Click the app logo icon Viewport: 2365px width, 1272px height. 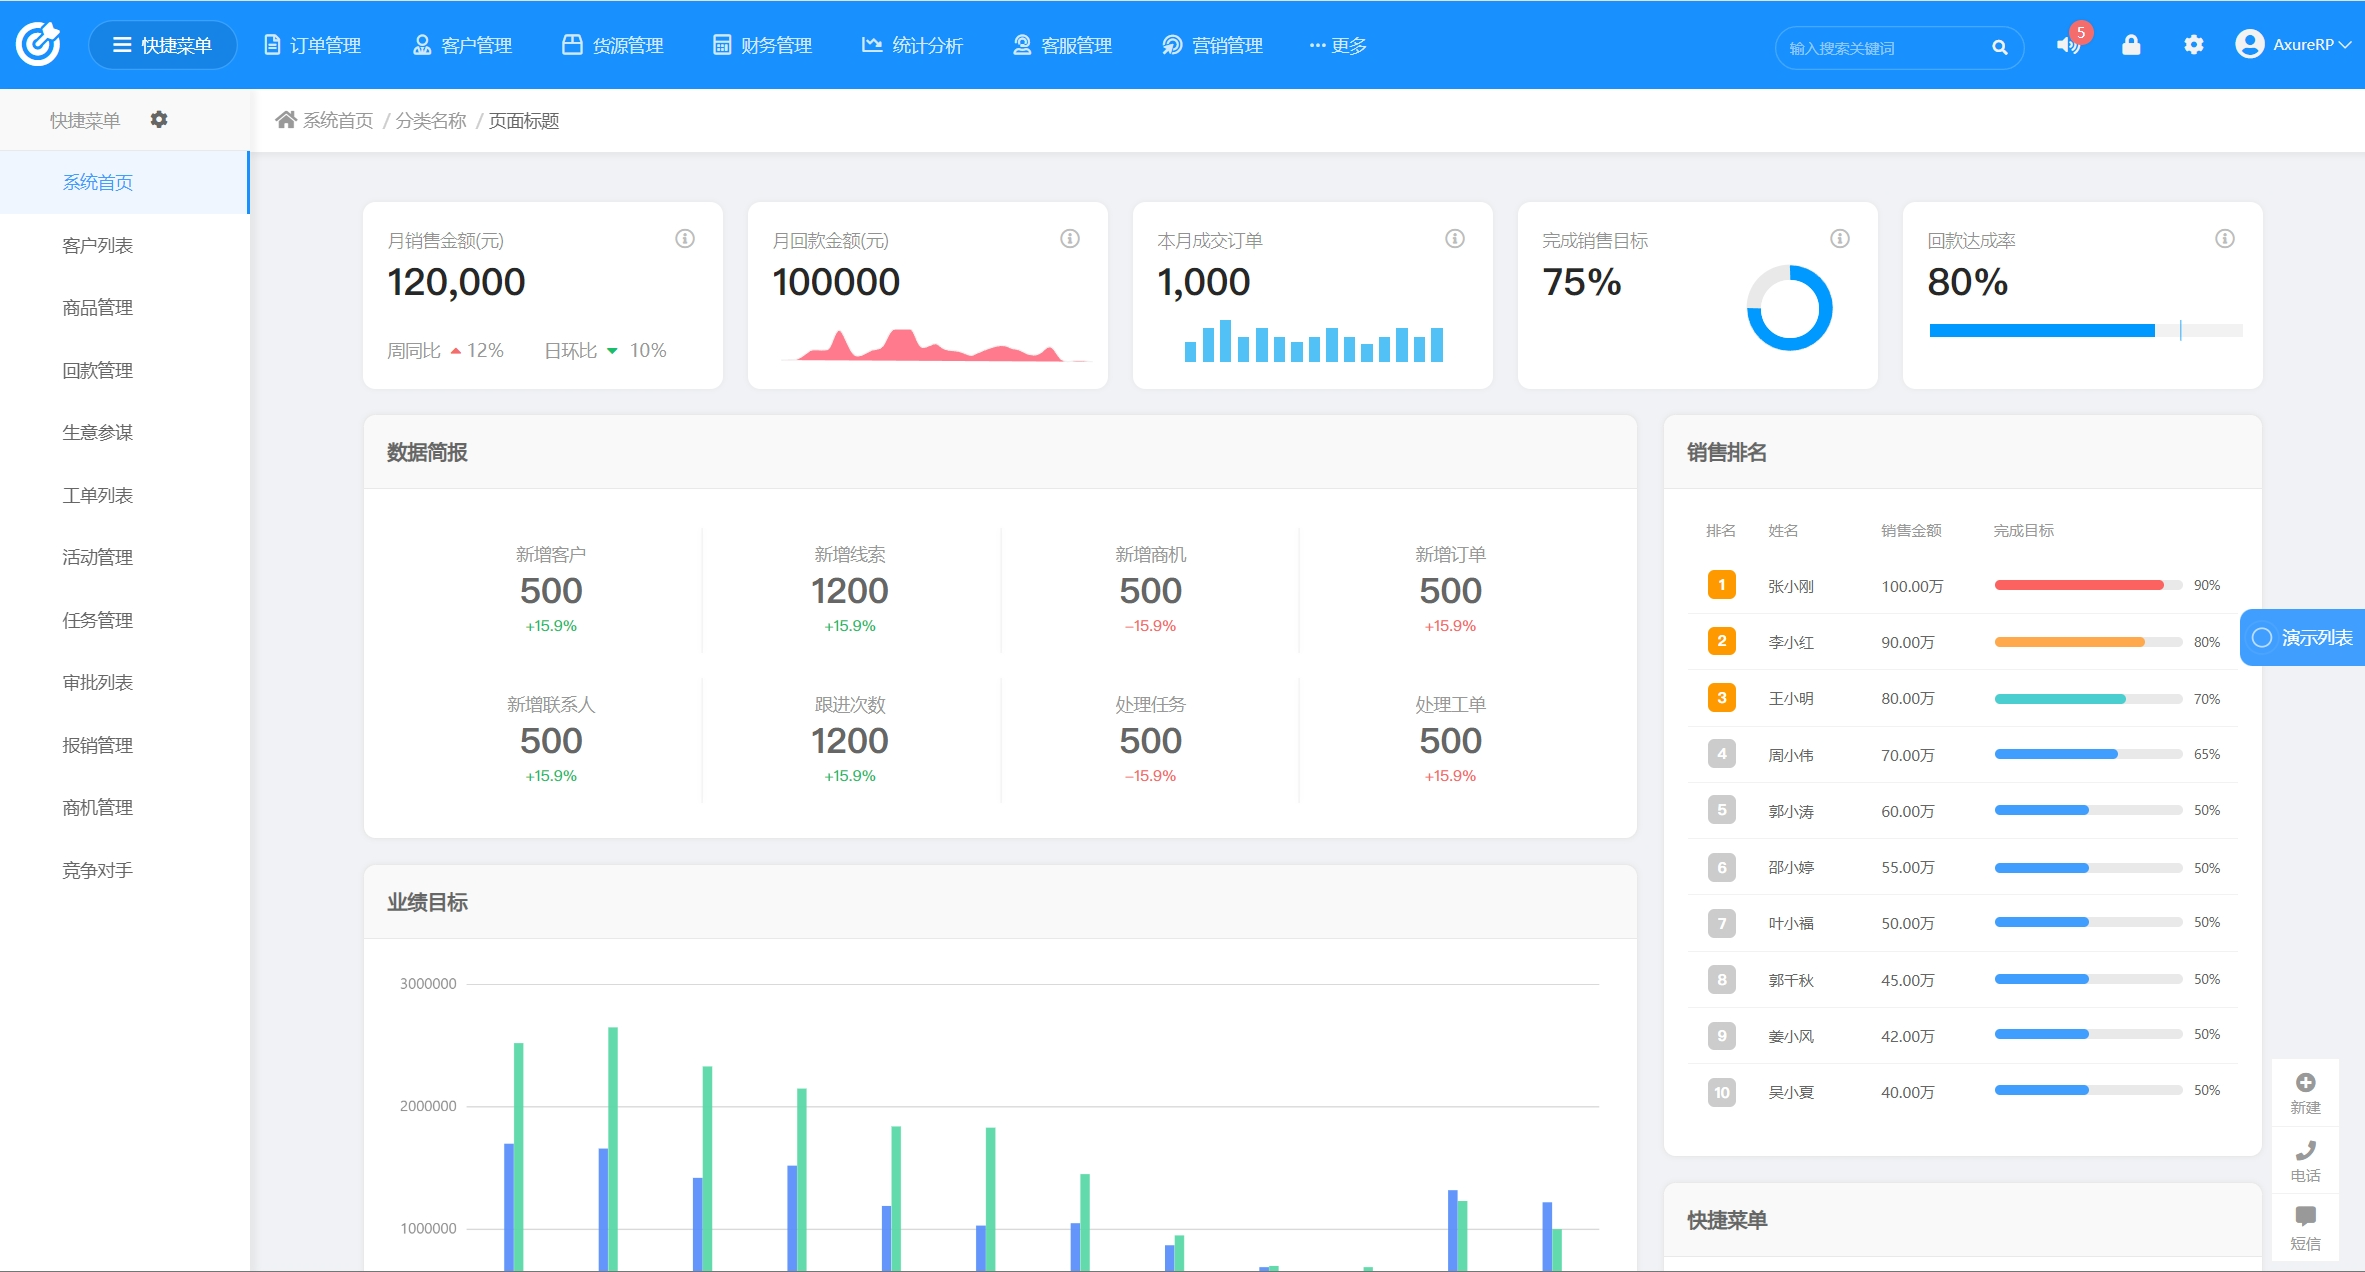tap(38, 44)
